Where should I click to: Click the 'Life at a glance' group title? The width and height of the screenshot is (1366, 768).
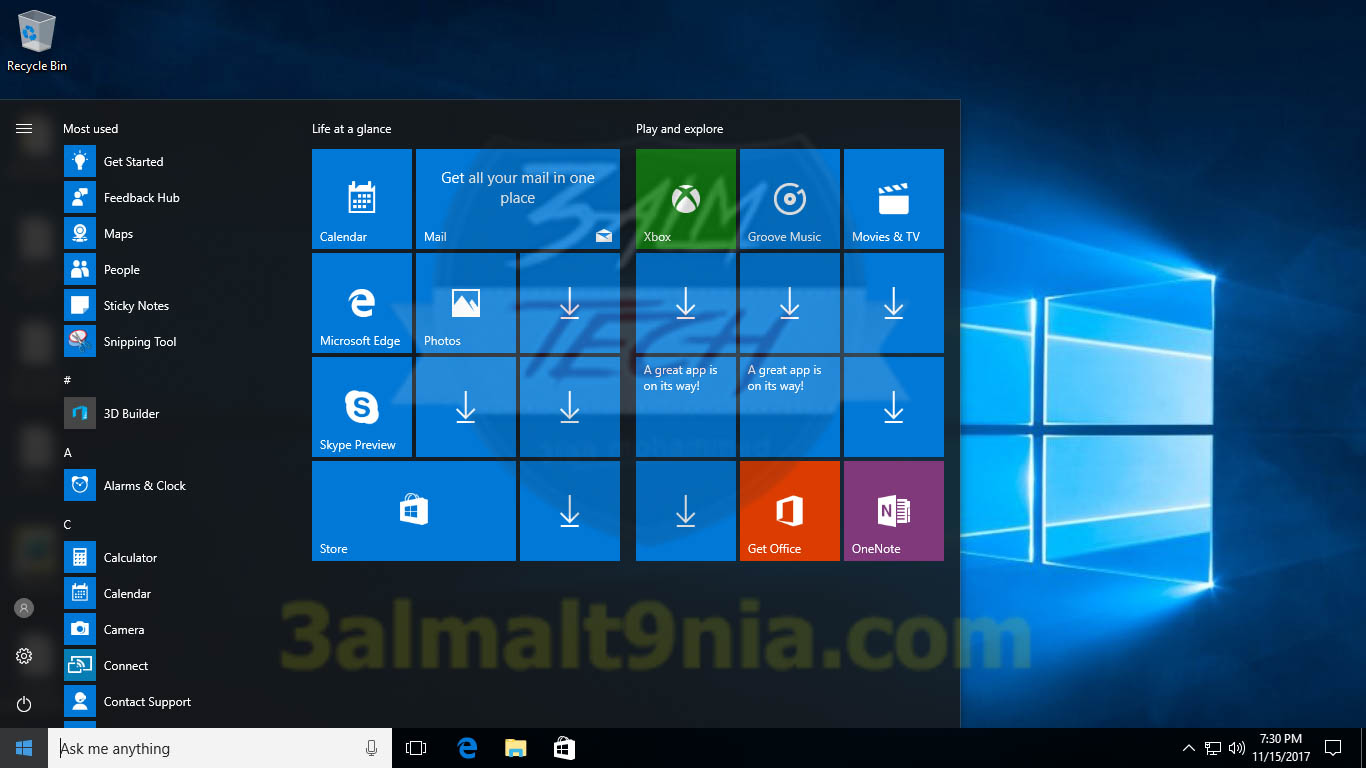[352, 129]
